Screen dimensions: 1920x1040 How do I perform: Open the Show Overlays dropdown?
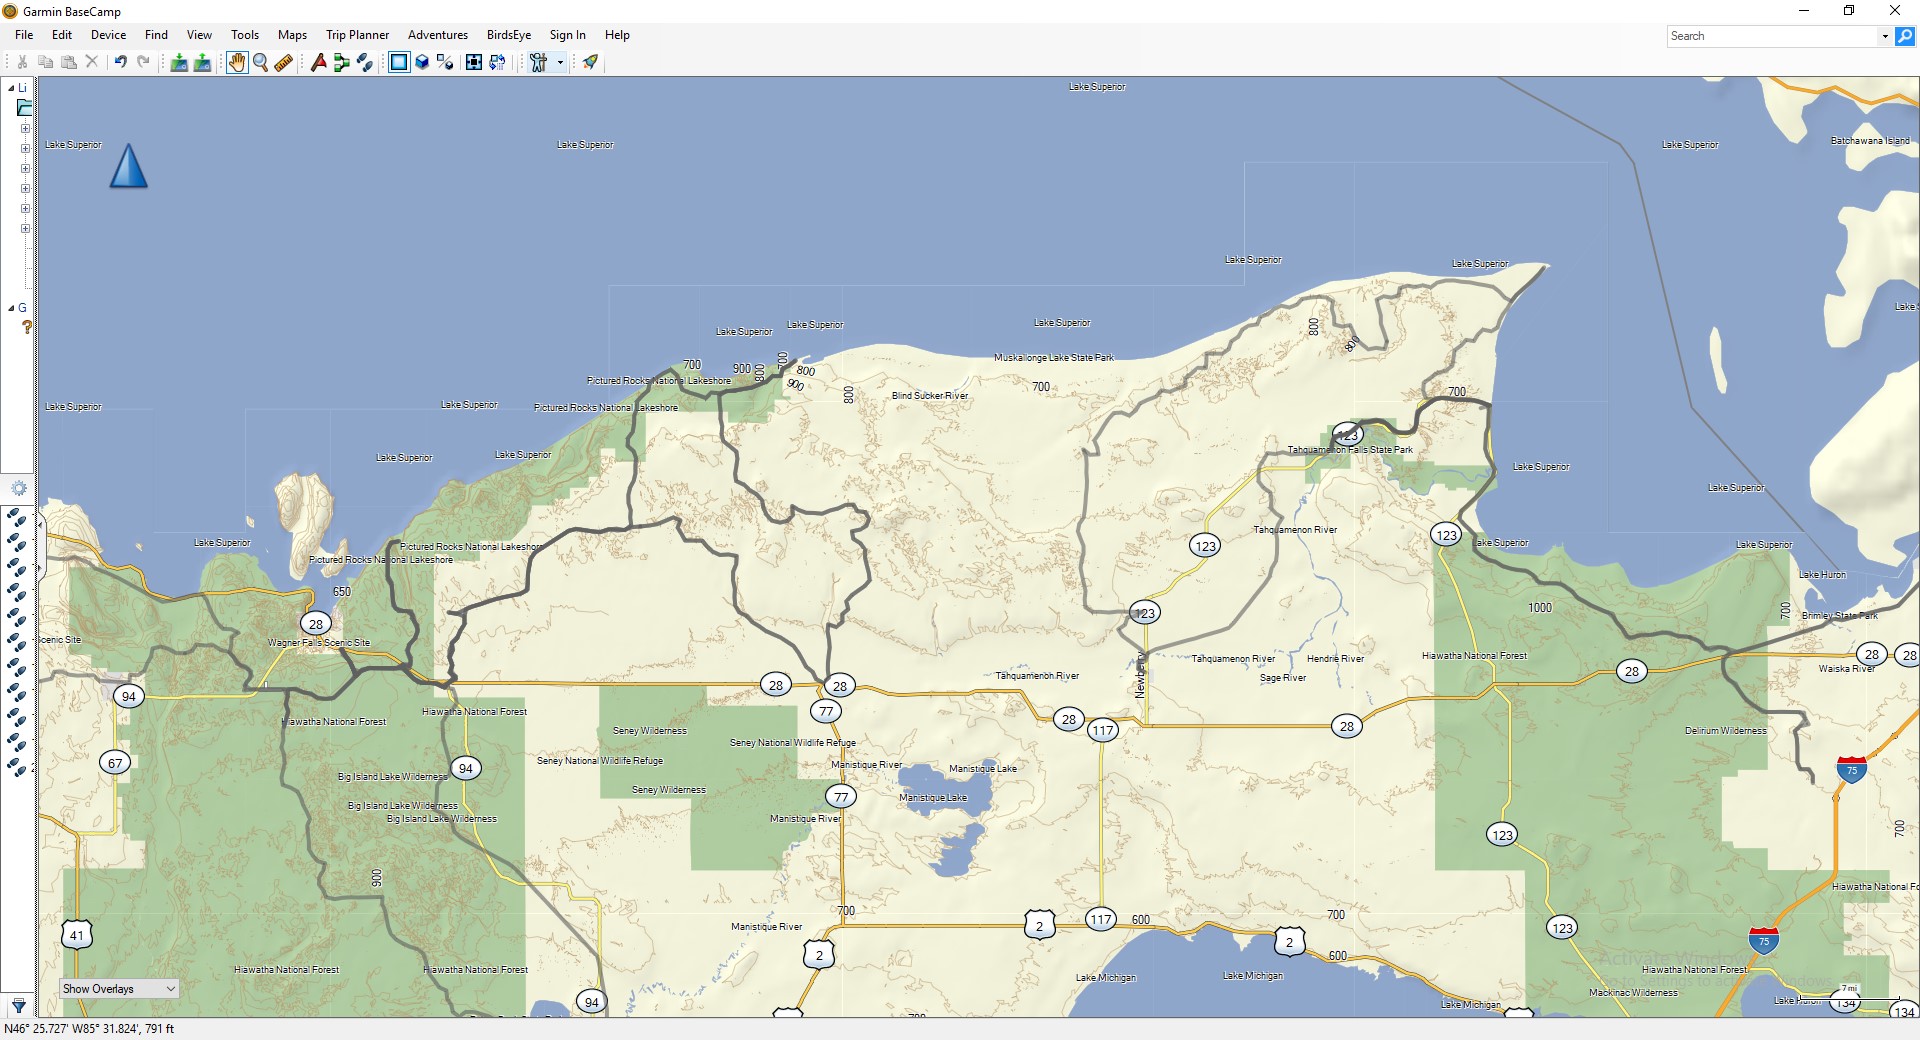tap(119, 989)
